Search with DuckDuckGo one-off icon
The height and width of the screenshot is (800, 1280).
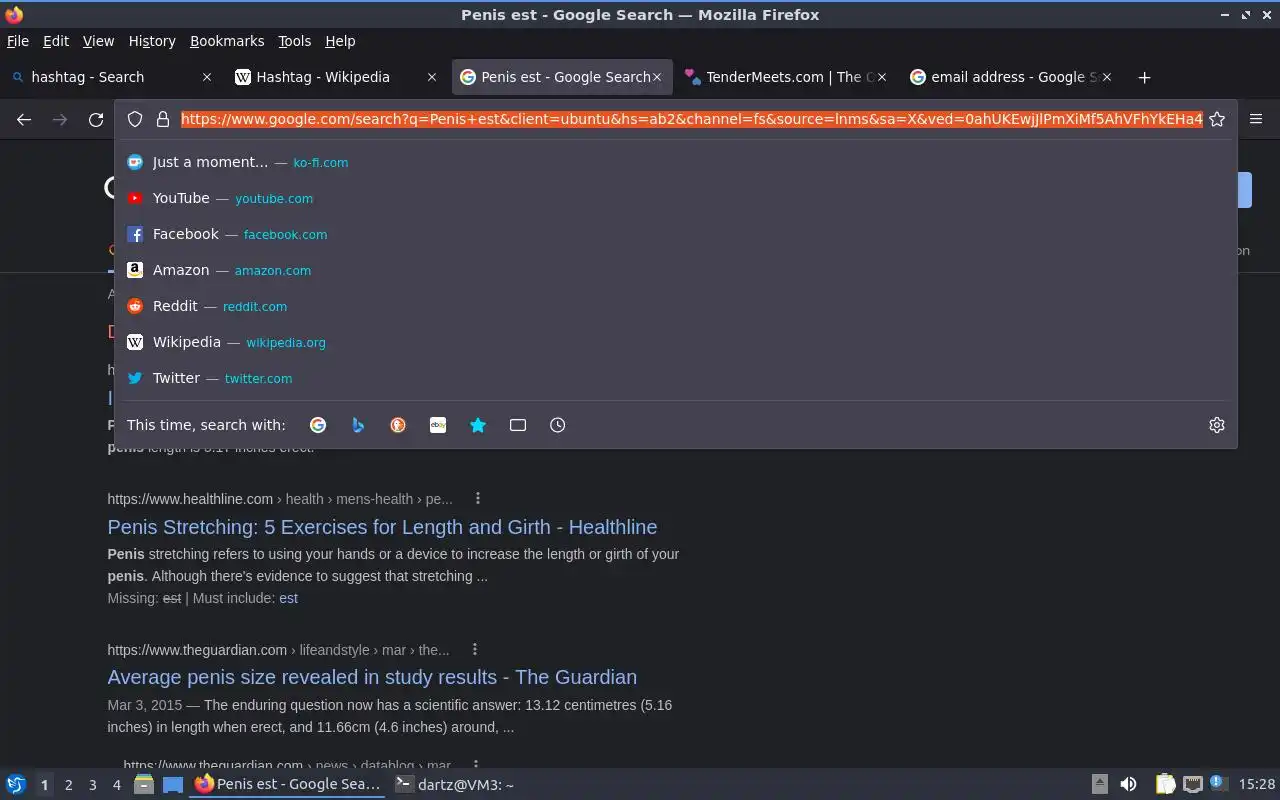tap(398, 425)
